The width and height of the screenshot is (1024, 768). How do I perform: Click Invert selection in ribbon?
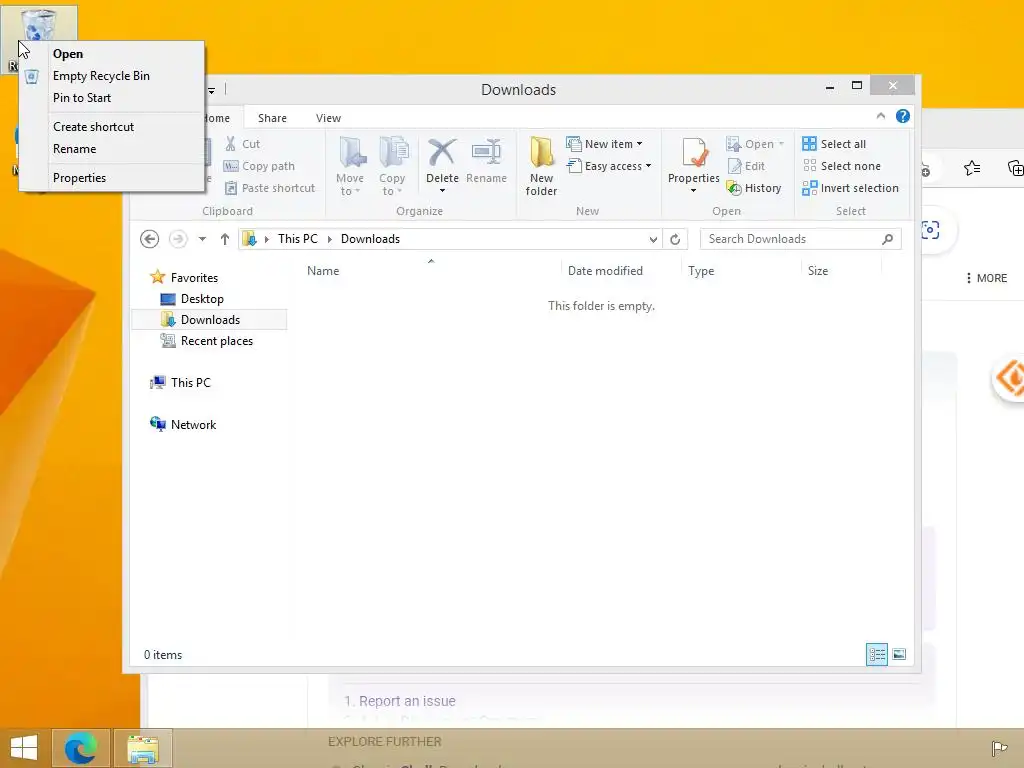[x=850, y=188]
